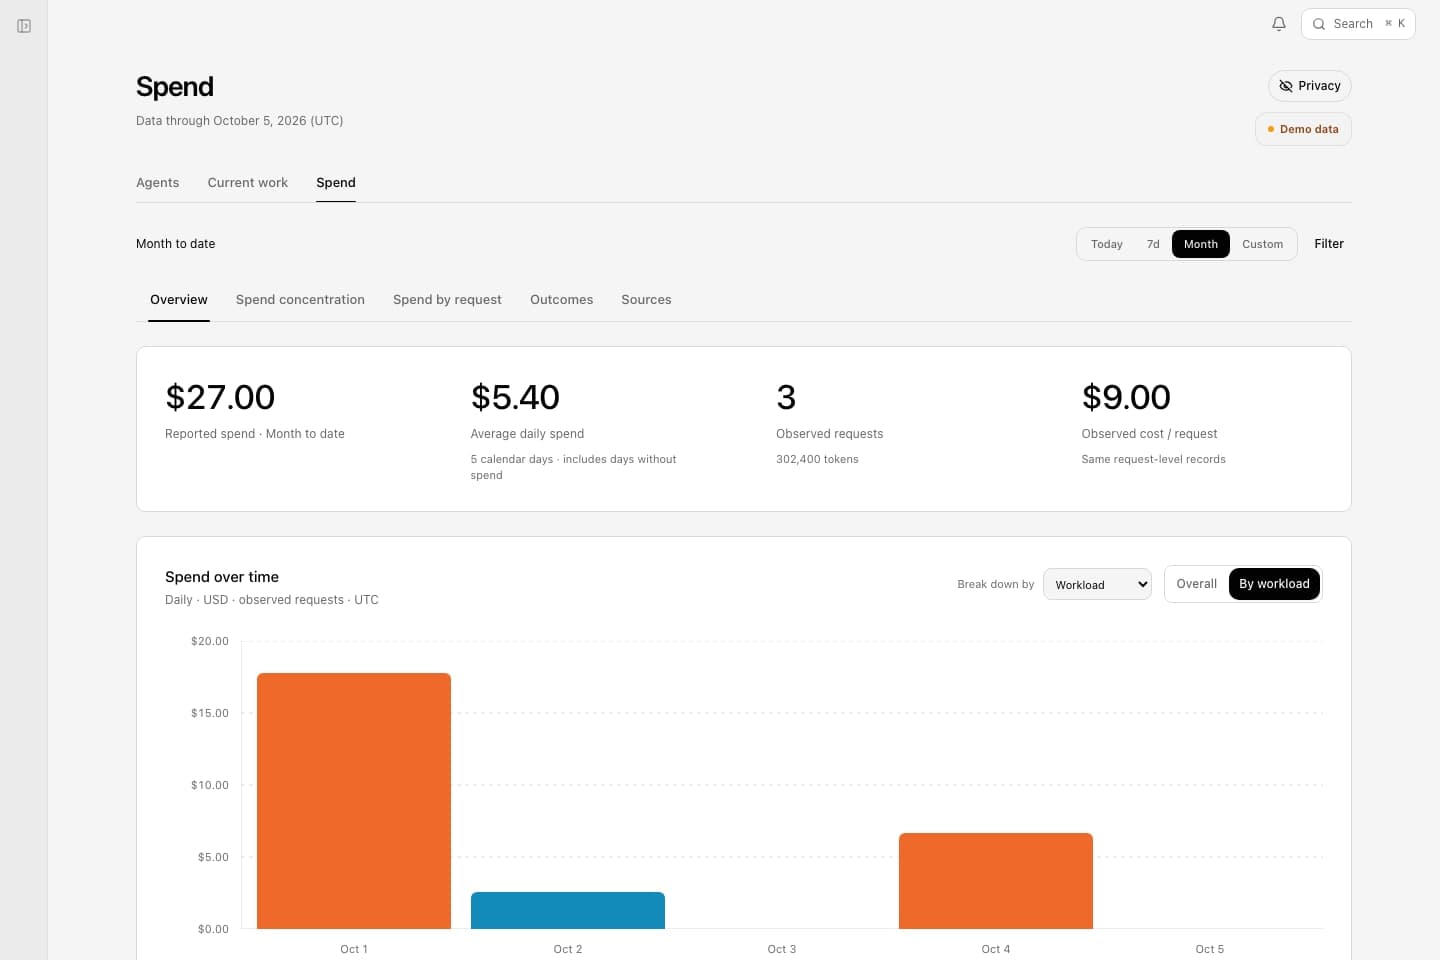The image size is (1440, 960).
Task: Select the Spend tab
Action: tap(336, 183)
